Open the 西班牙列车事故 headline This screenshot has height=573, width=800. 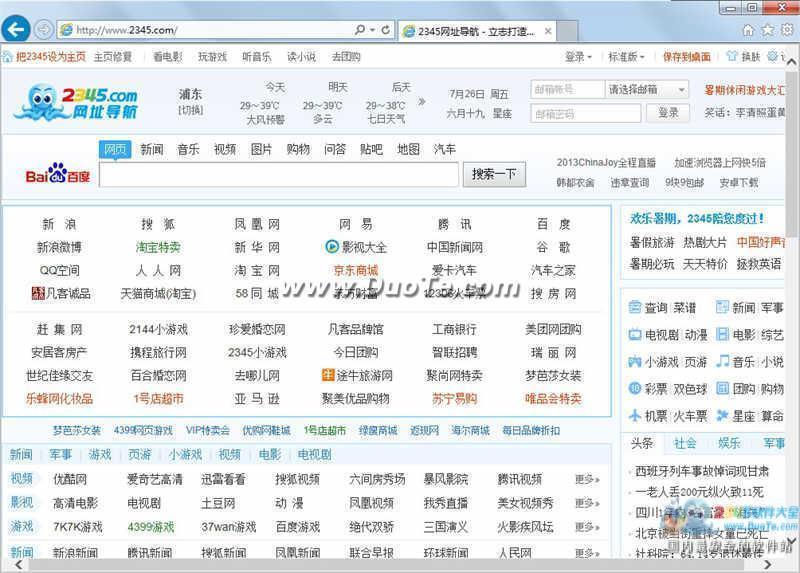[702, 471]
